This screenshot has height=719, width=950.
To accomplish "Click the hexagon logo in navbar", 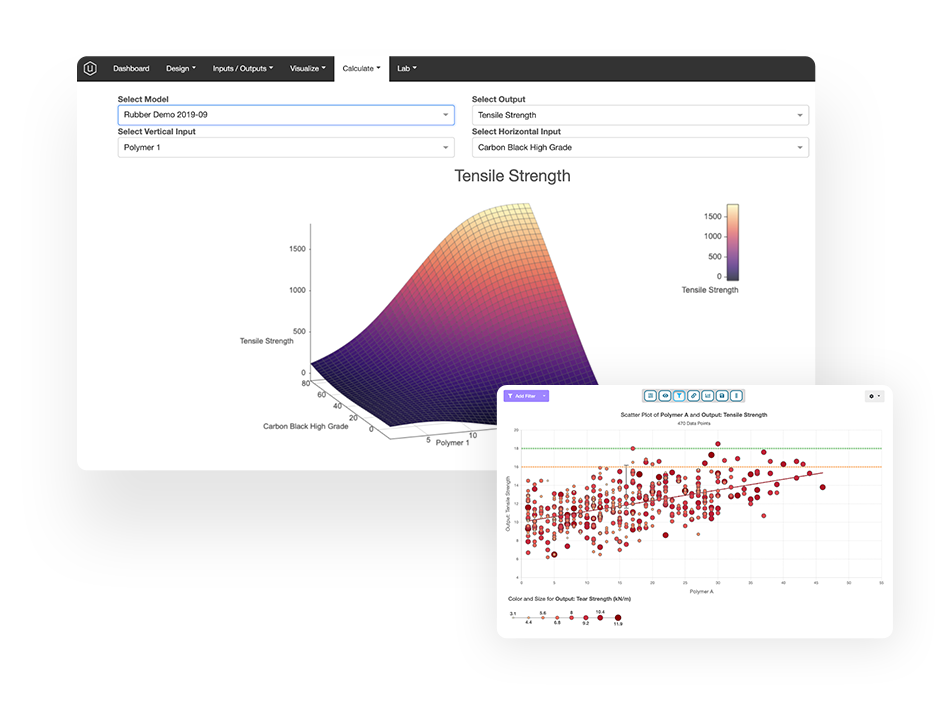I will tap(90, 68).
